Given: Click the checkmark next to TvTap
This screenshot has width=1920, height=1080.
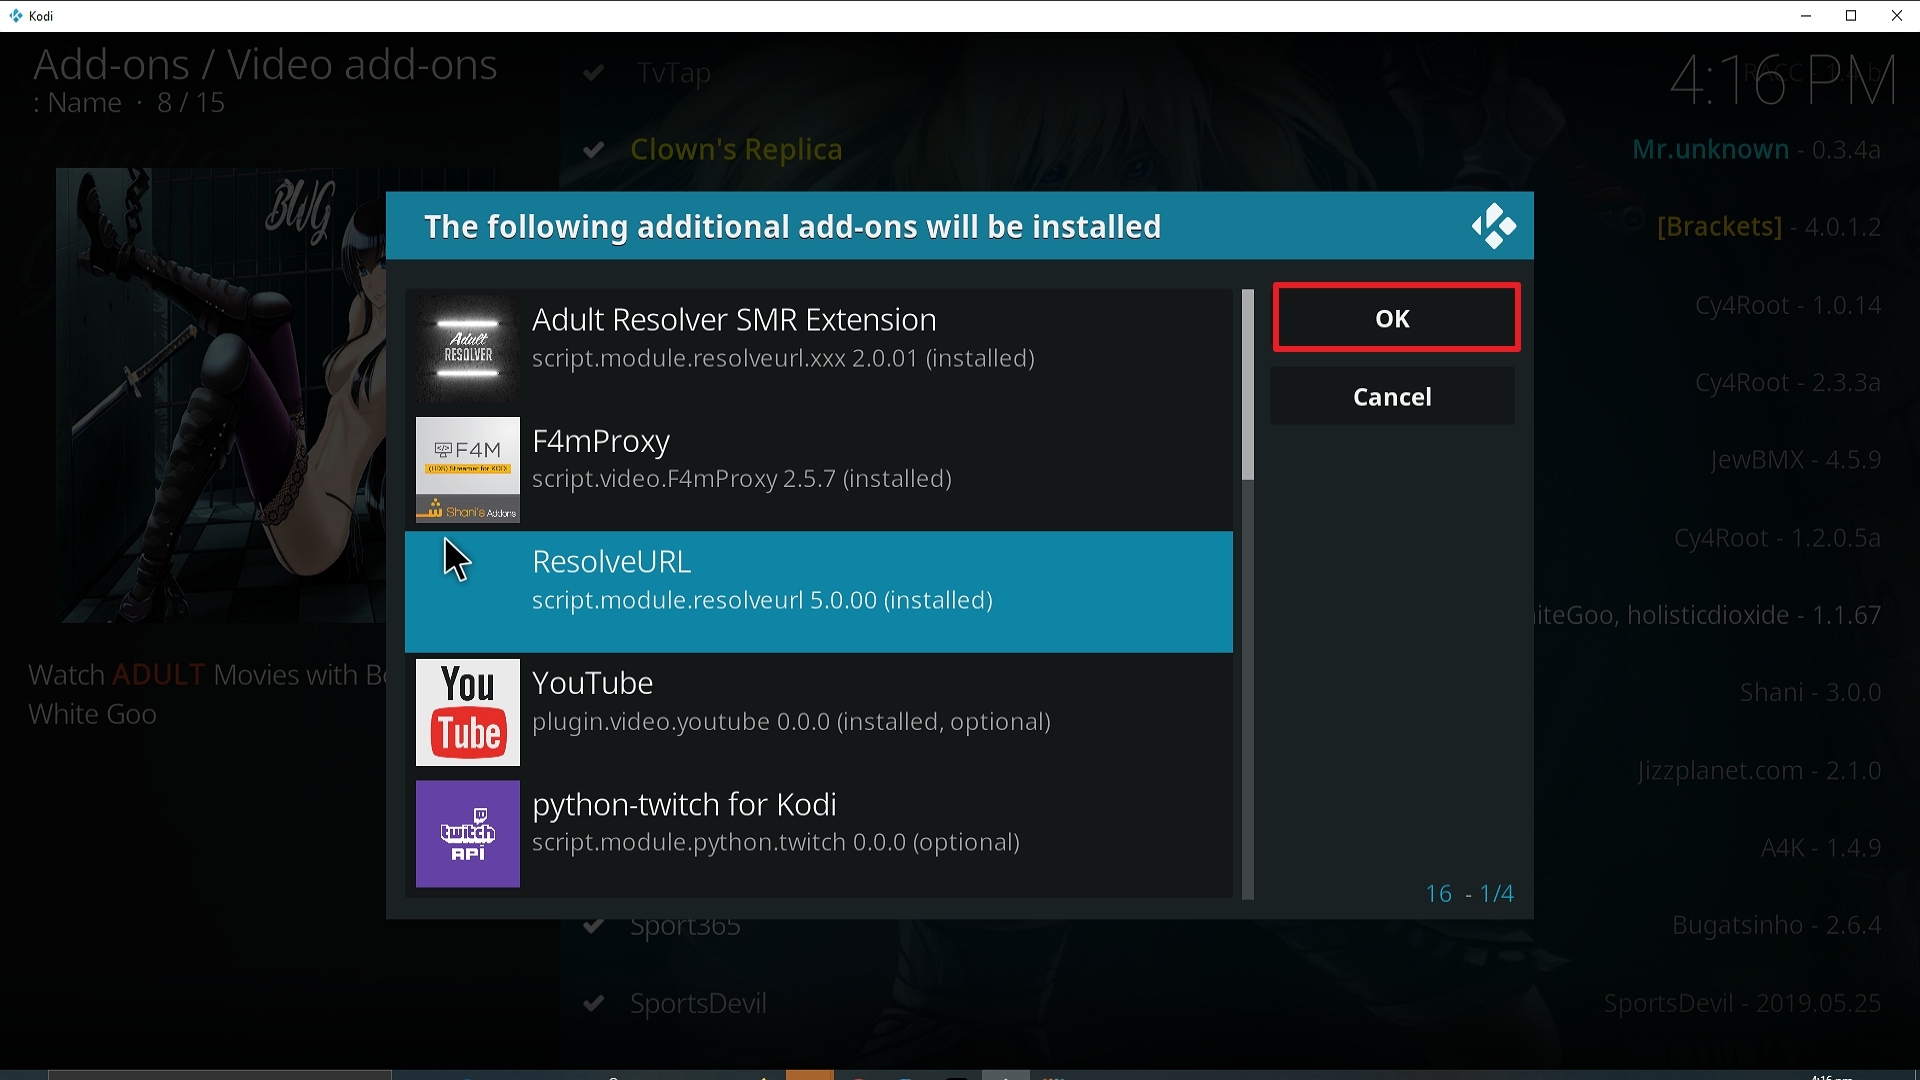Looking at the screenshot, I should [x=594, y=73].
